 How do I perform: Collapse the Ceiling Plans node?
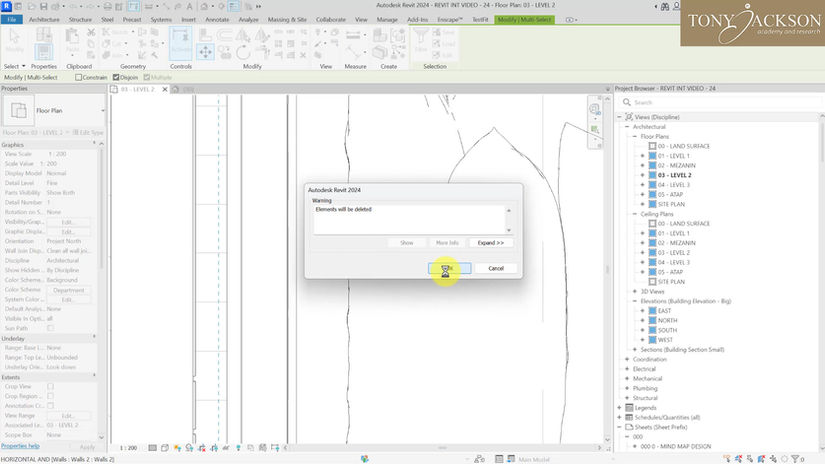click(x=635, y=214)
